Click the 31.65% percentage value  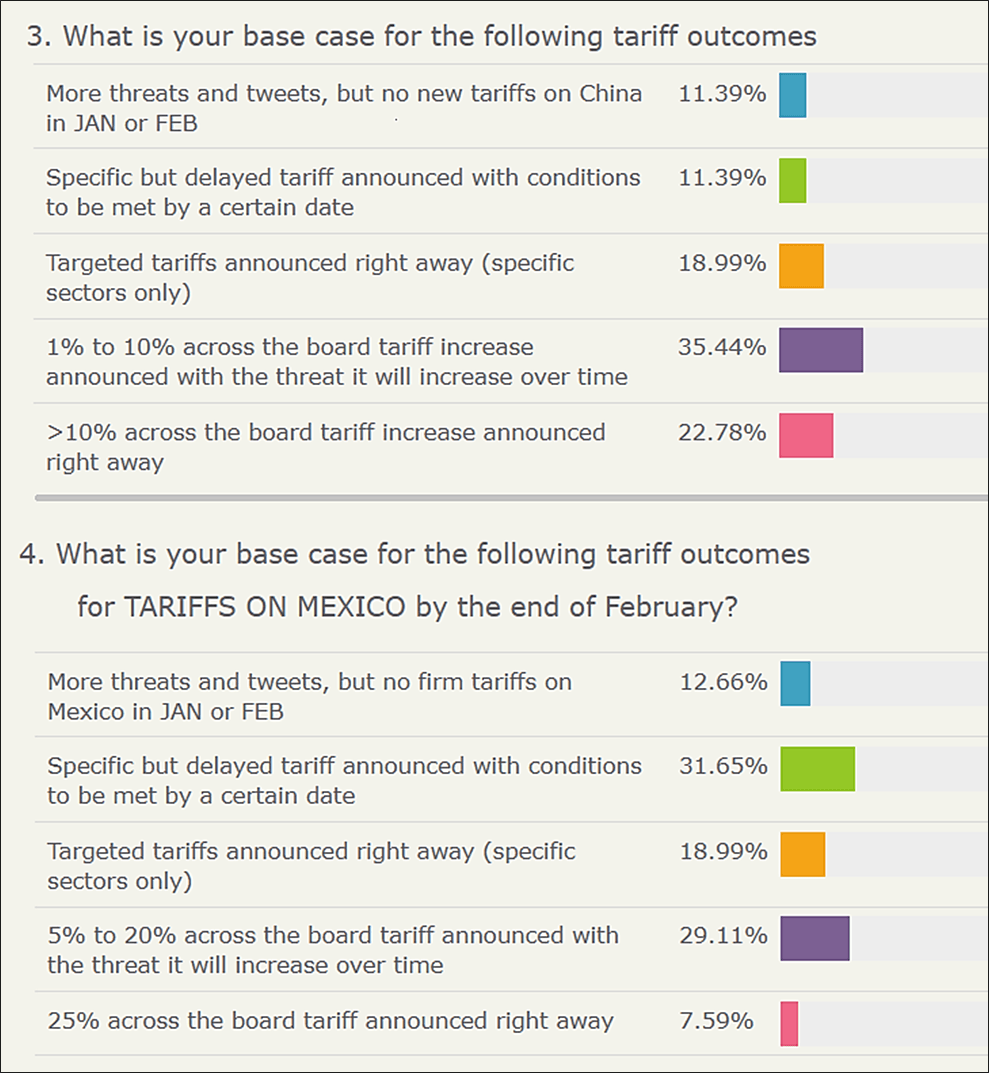722,766
